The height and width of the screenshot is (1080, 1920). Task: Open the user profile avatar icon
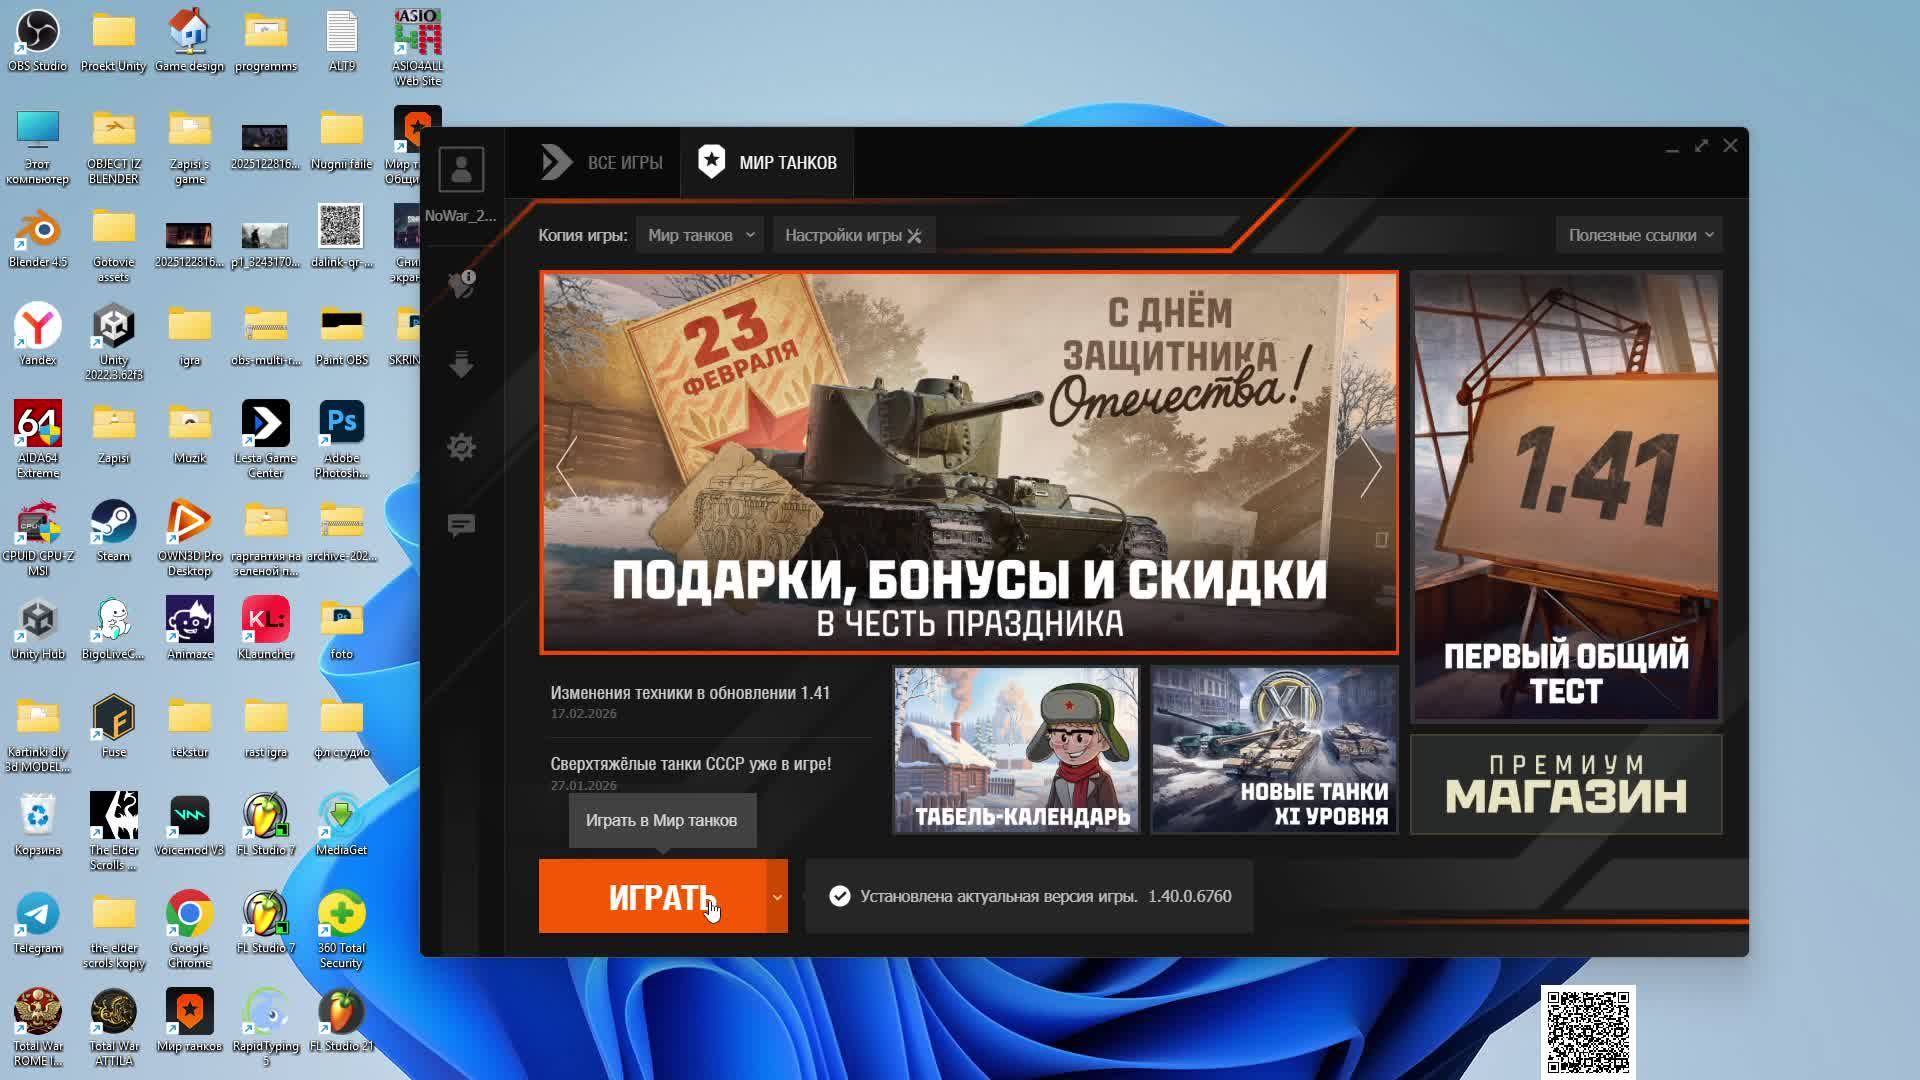coord(461,169)
